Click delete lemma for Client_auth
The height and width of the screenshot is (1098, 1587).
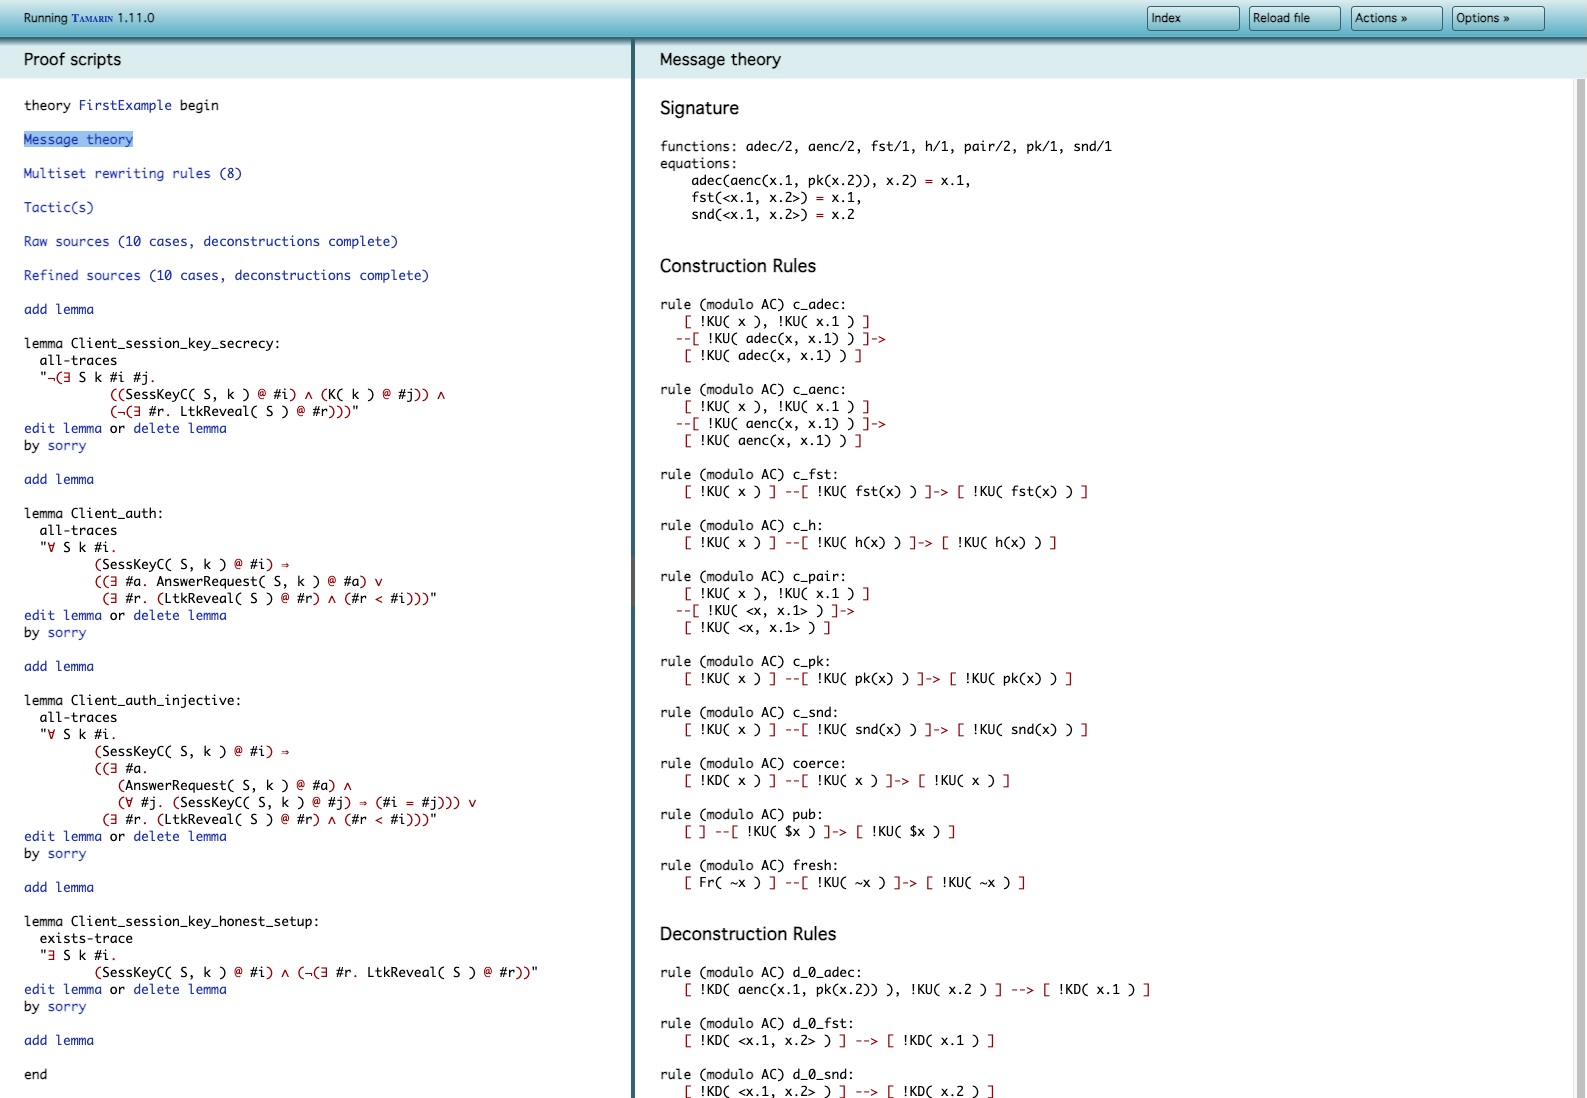point(180,615)
